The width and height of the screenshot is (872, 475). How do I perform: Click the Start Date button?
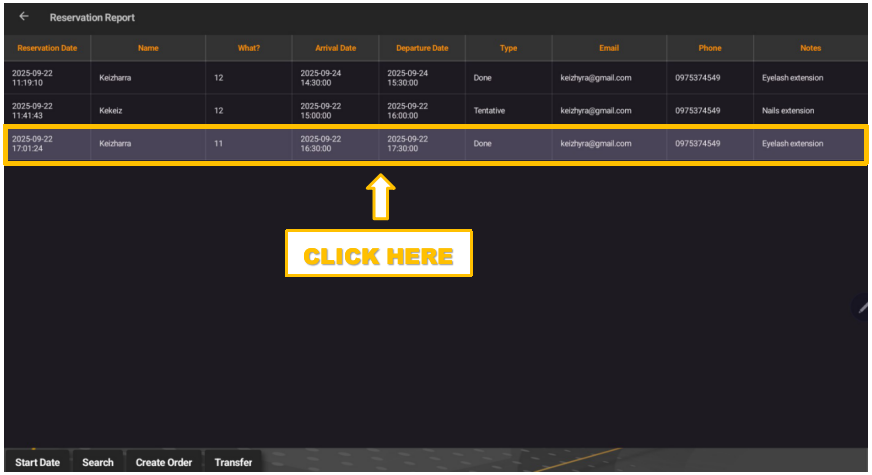pos(37,462)
